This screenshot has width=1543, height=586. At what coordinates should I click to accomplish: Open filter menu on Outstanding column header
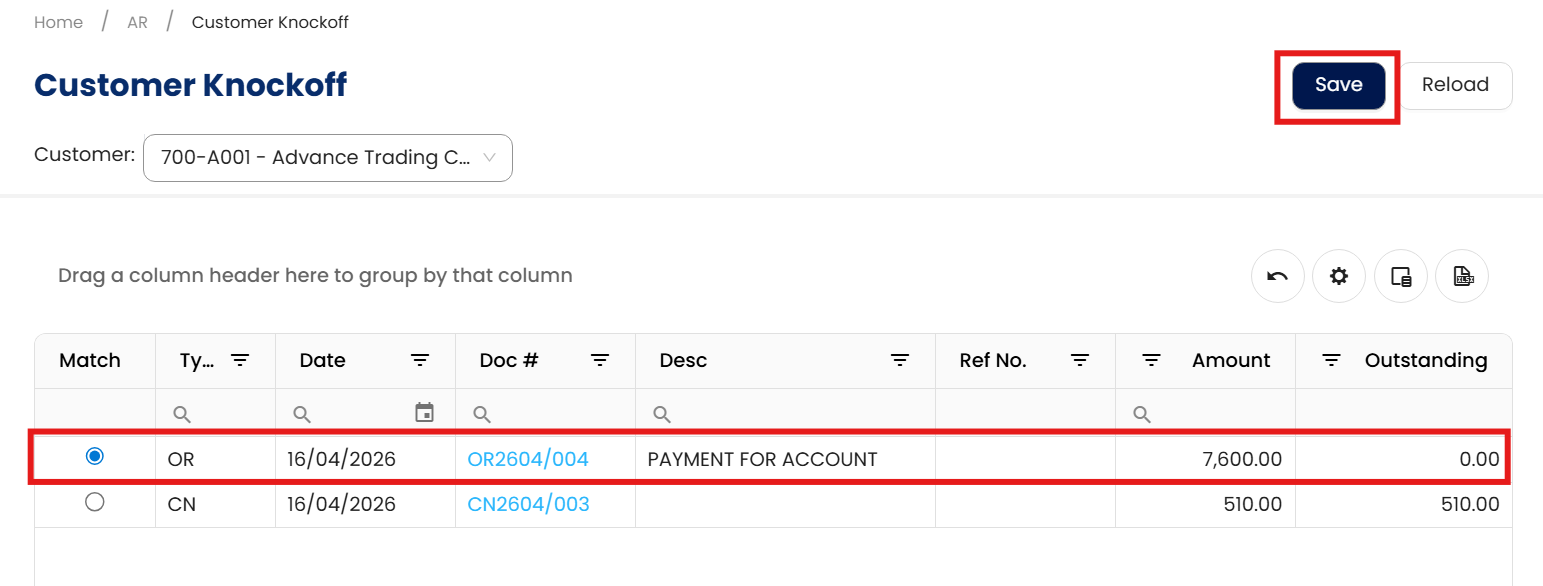click(x=1331, y=361)
